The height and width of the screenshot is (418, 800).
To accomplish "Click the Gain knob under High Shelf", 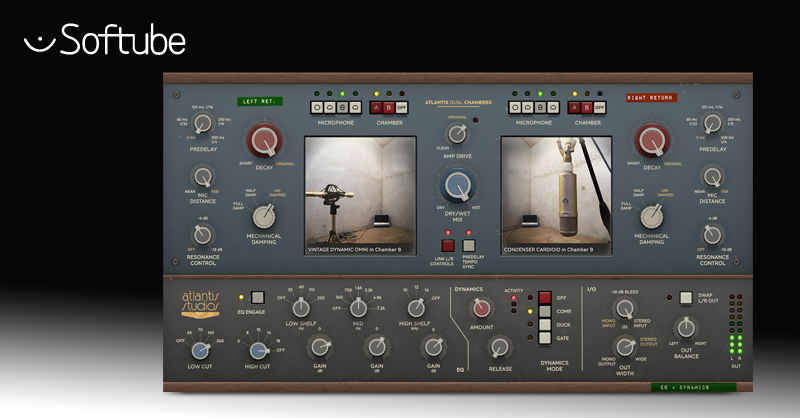I will tap(434, 348).
